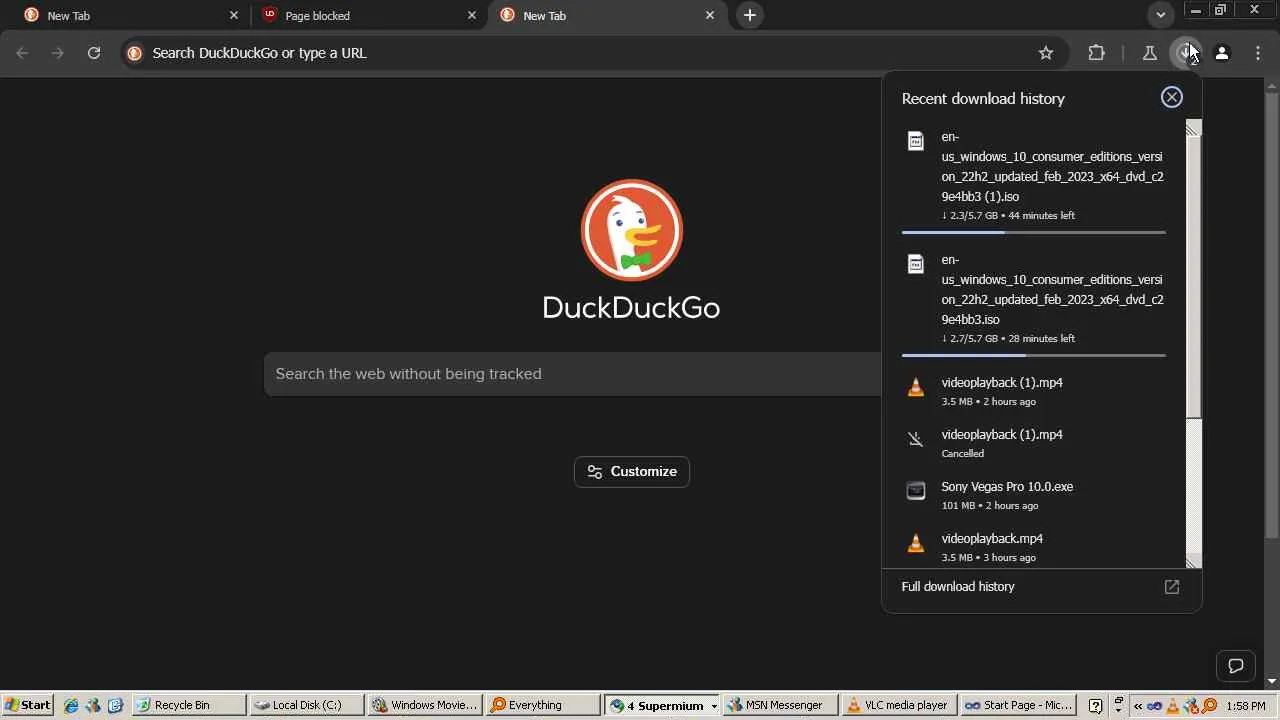Click the help question mark taskbar icon

point(1095,705)
